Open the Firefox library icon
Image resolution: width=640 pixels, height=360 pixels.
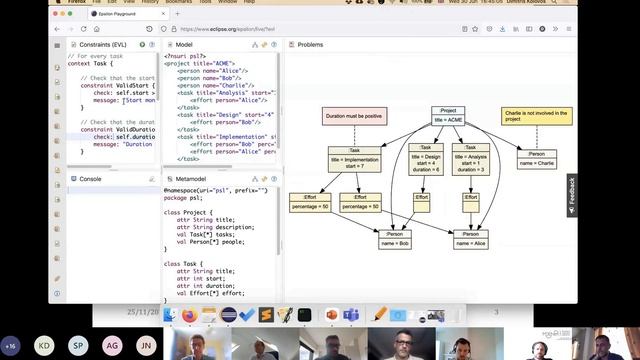click(516, 29)
